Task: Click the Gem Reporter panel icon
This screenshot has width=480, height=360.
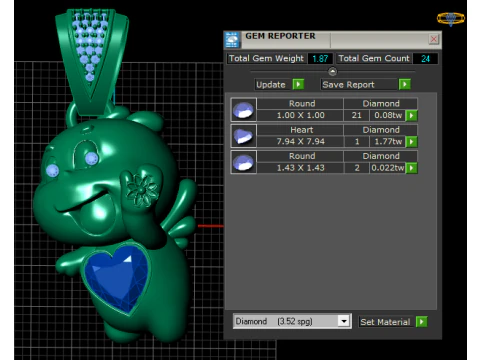Action: pos(232,40)
